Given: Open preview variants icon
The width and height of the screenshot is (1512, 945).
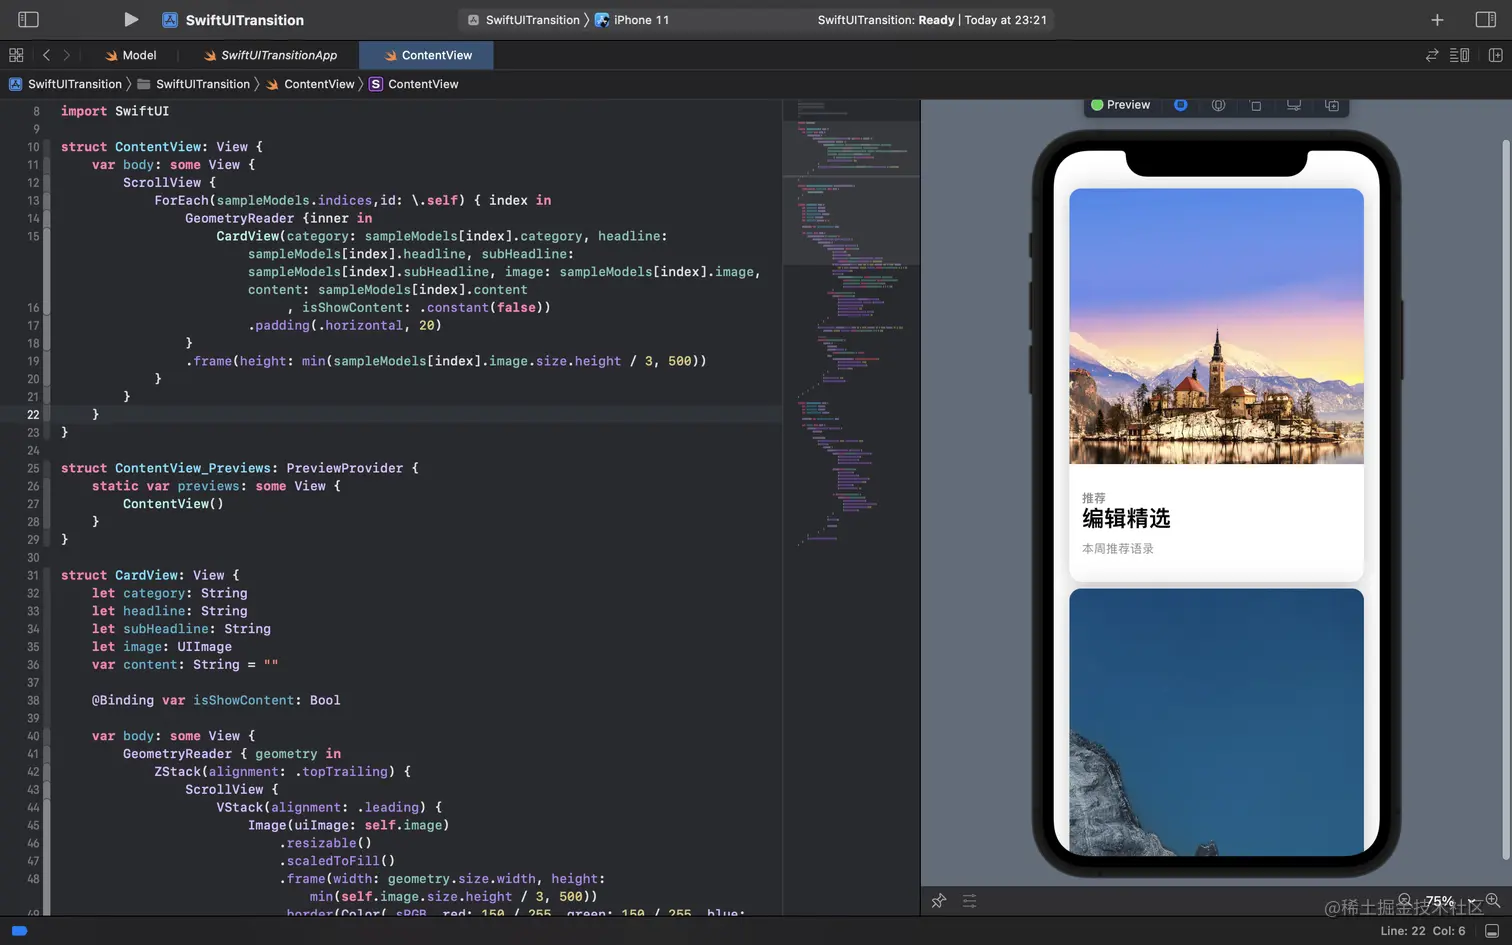Looking at the screenshot, I should coord(1256,105).
